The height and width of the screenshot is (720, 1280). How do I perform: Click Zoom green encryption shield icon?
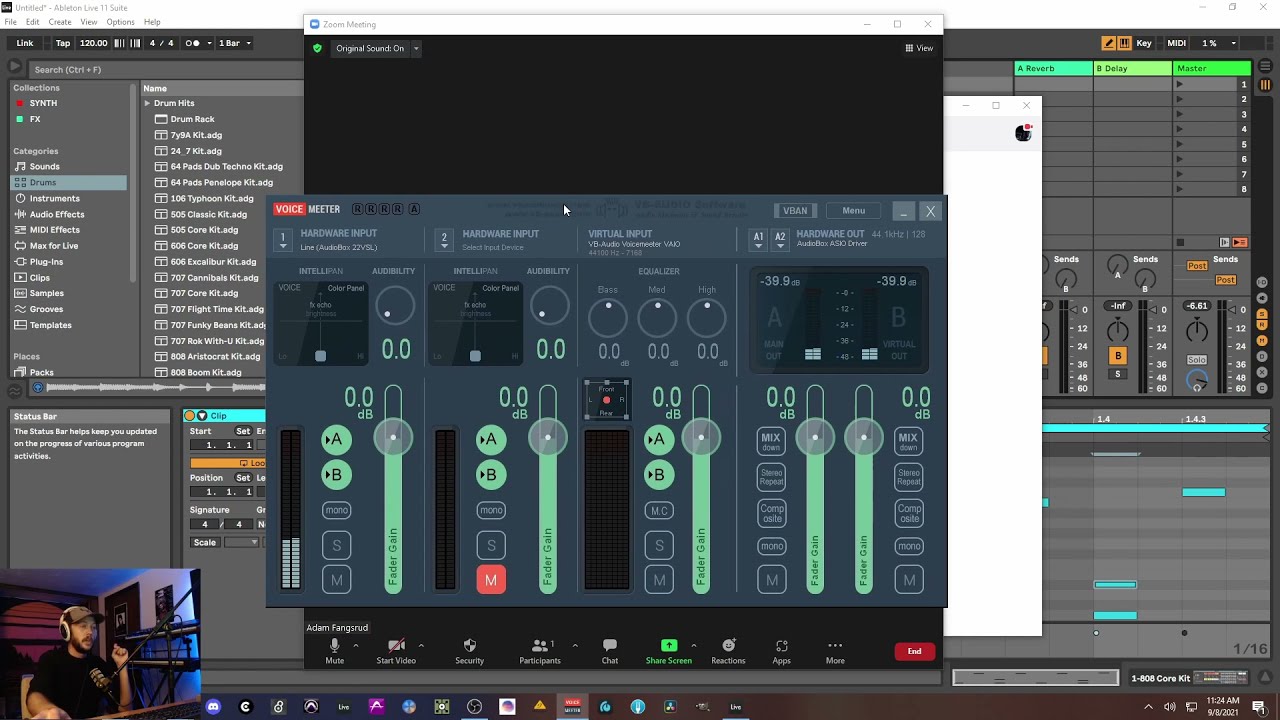(x=317, y=48)
